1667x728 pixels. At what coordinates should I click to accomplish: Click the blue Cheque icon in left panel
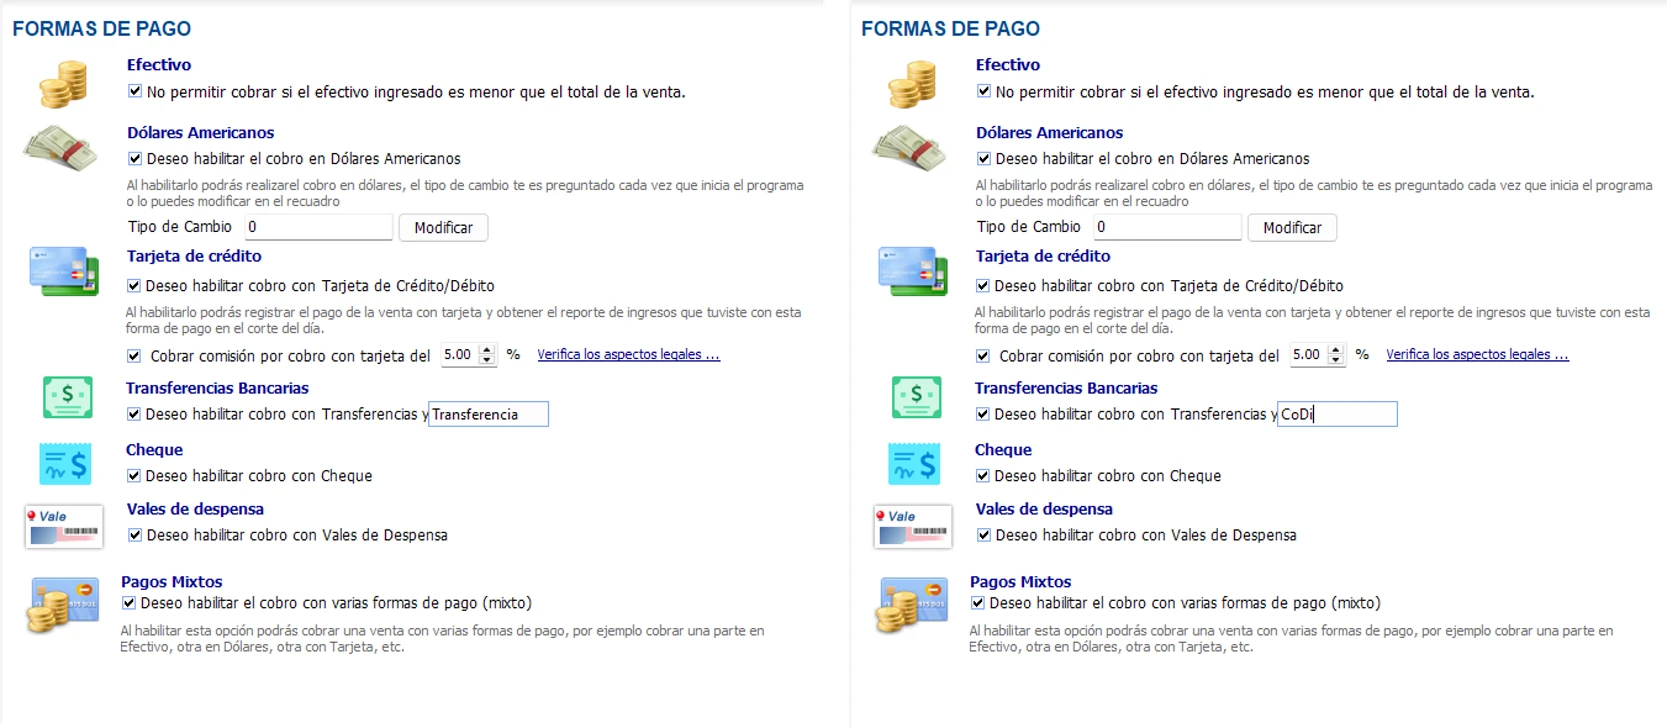coord(66,464)
